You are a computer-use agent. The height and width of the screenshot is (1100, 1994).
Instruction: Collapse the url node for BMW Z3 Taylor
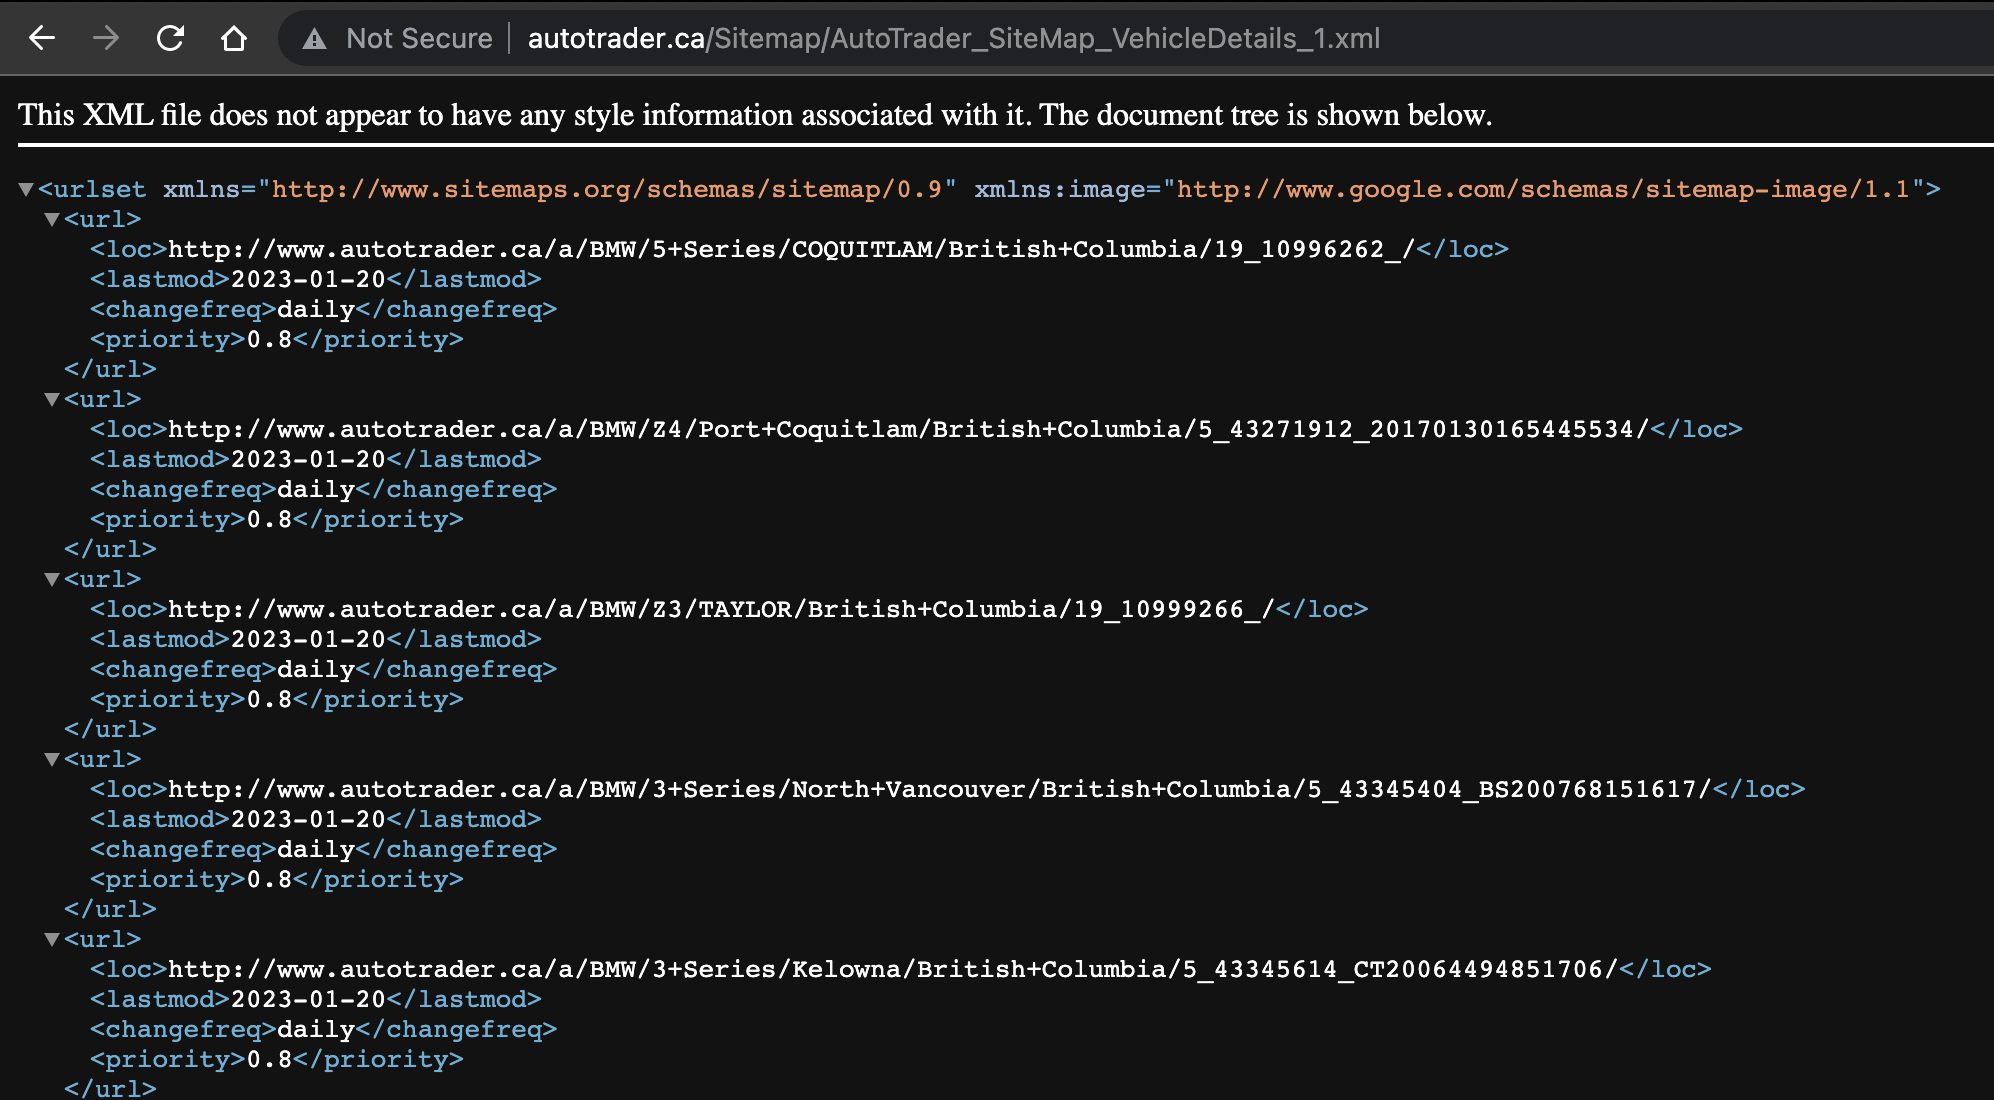52,579
